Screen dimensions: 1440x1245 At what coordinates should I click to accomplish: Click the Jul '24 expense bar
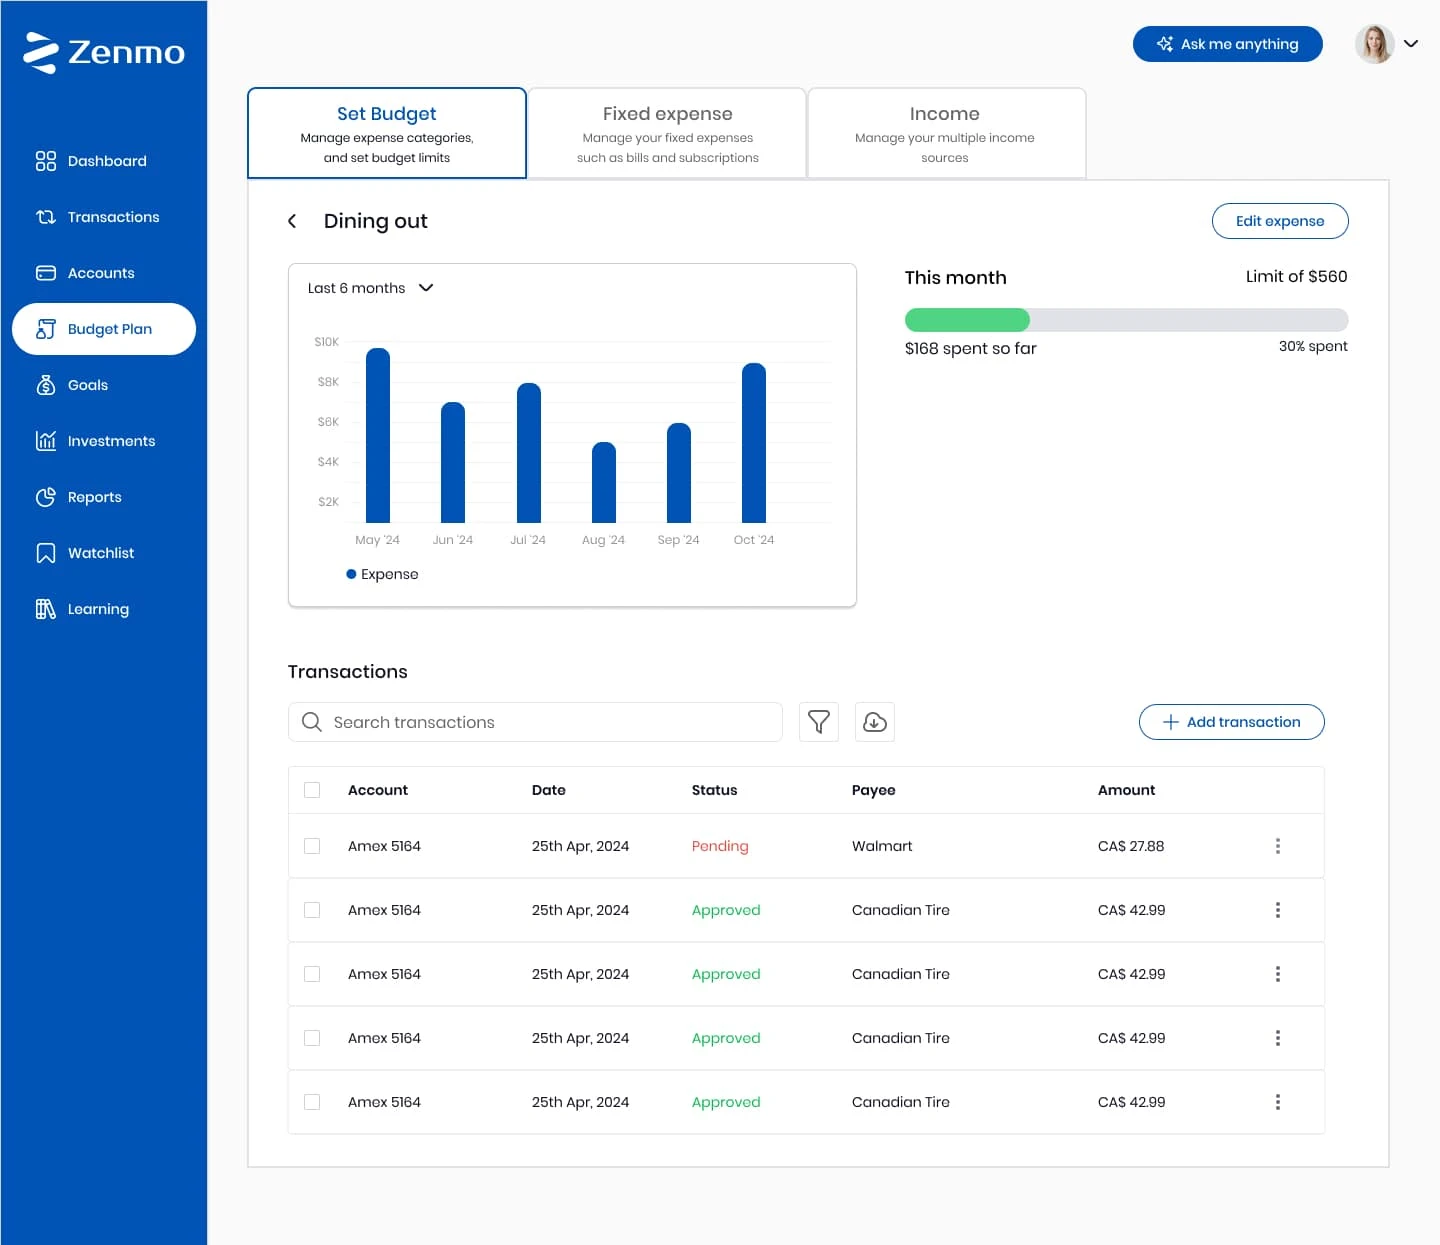(529, 453)
